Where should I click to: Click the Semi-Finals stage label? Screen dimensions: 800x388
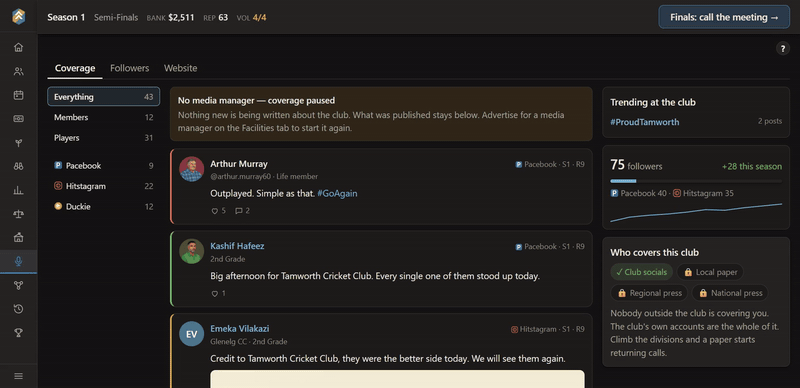[116, 17]
